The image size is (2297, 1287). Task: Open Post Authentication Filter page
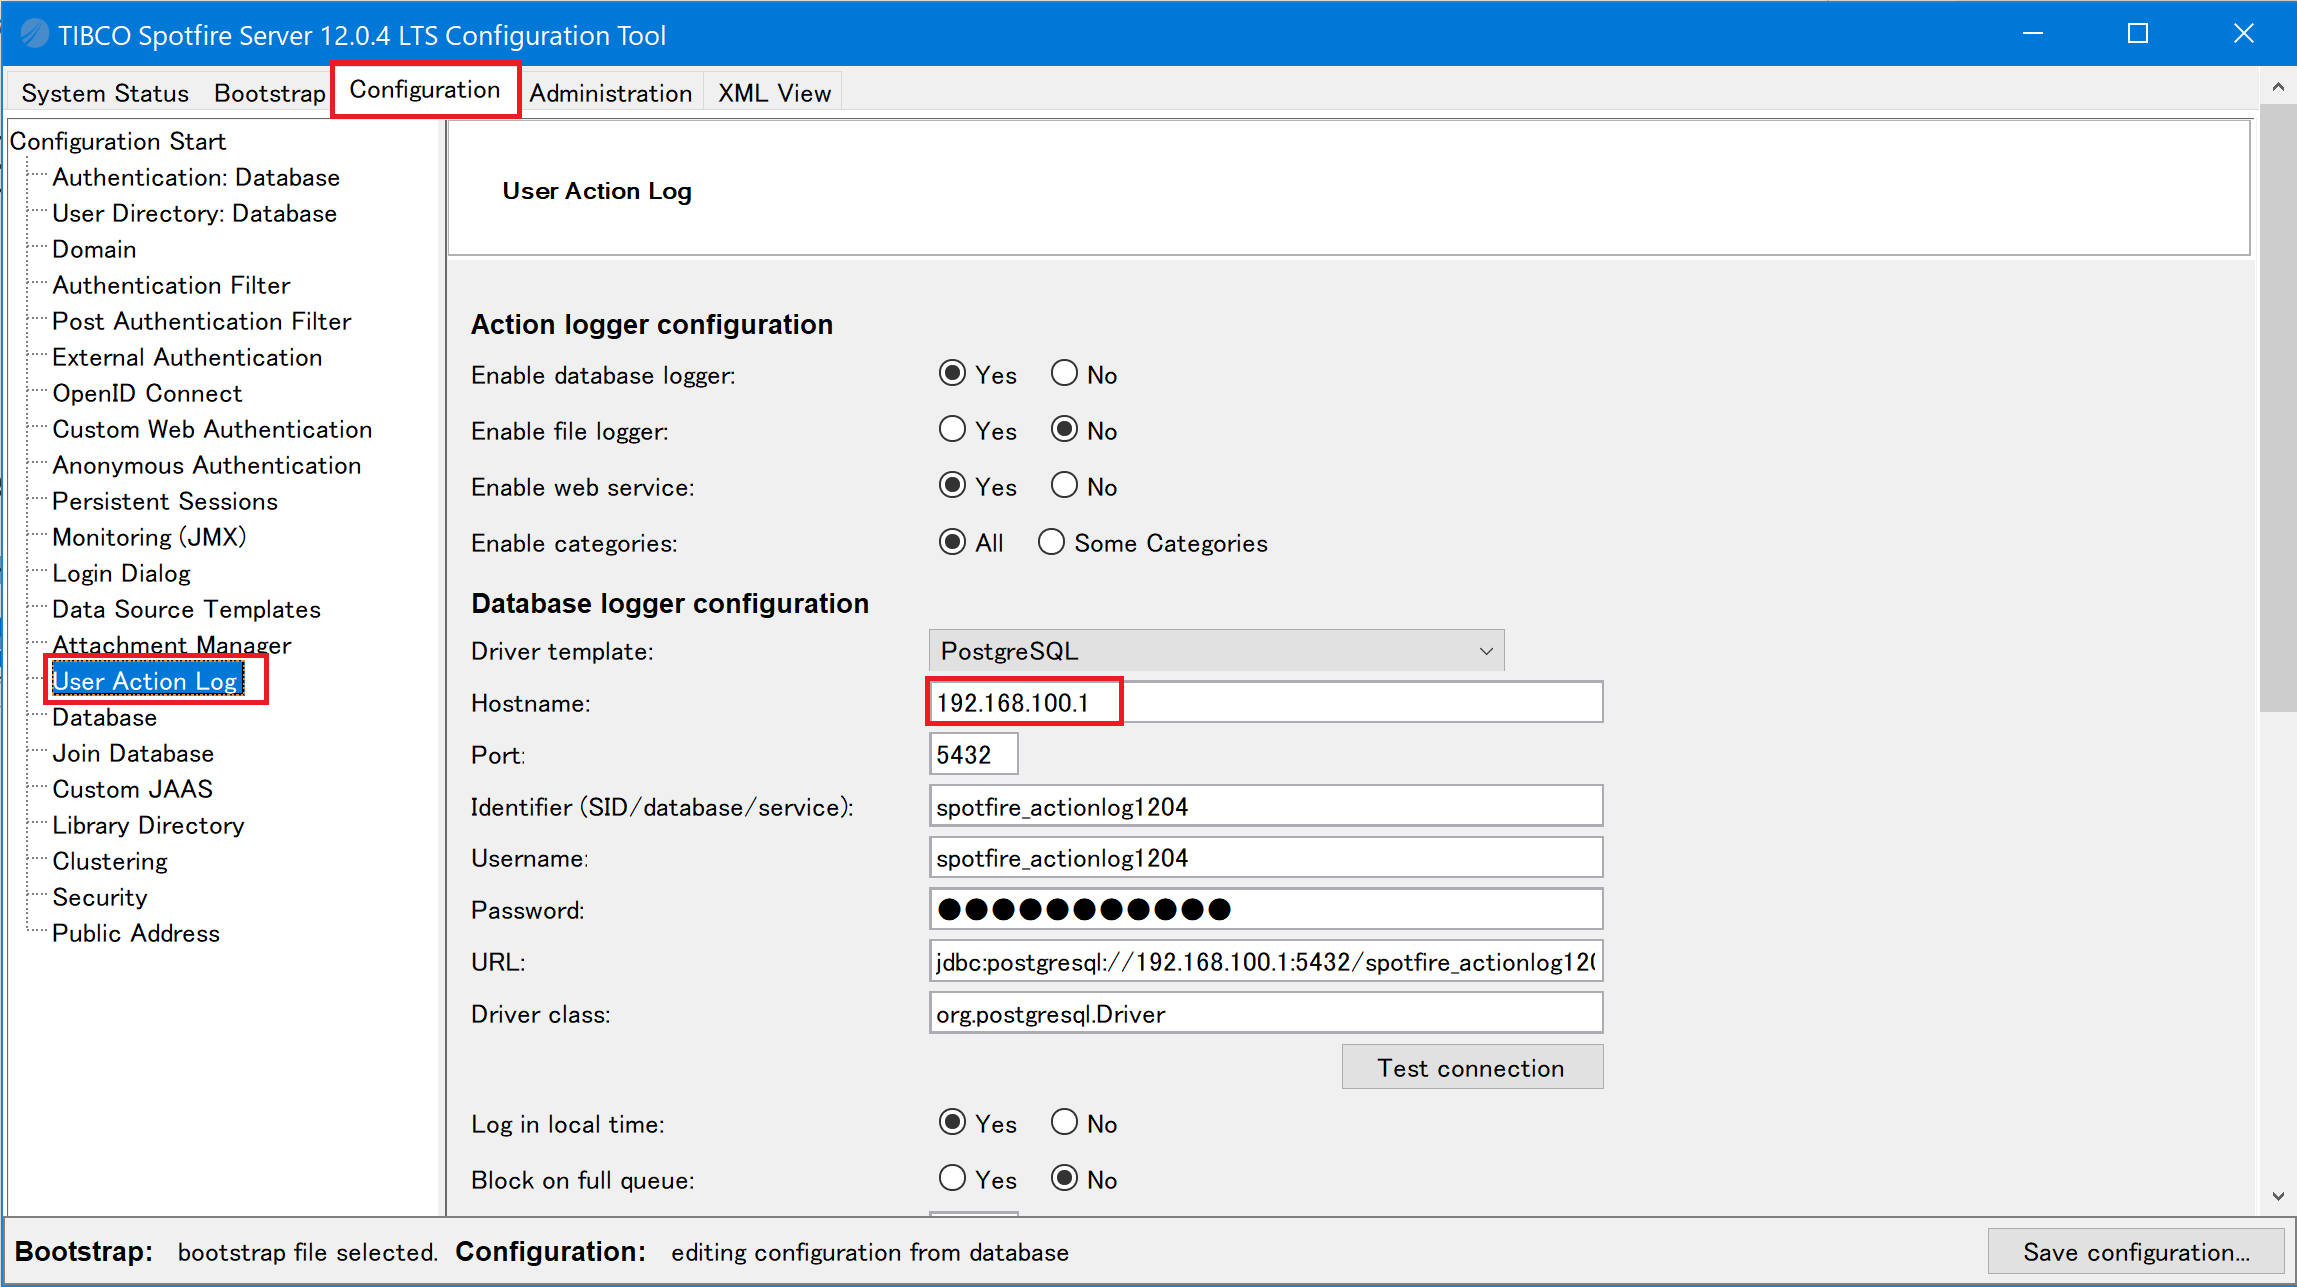coord(202,321)
